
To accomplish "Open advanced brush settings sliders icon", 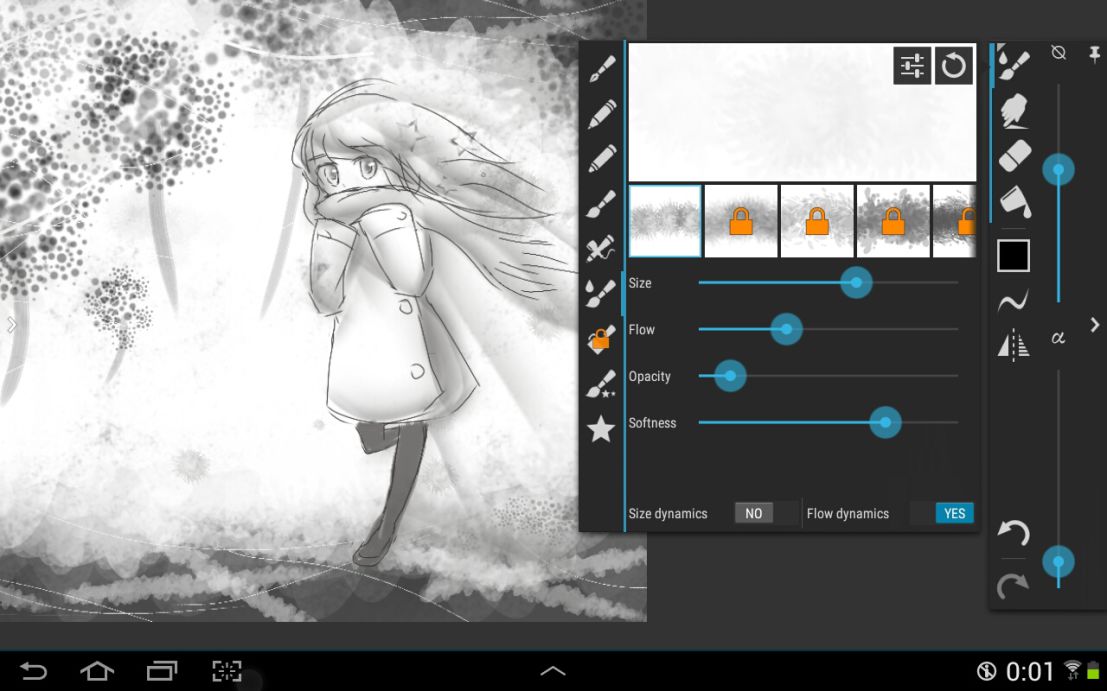I will [912, 66].
